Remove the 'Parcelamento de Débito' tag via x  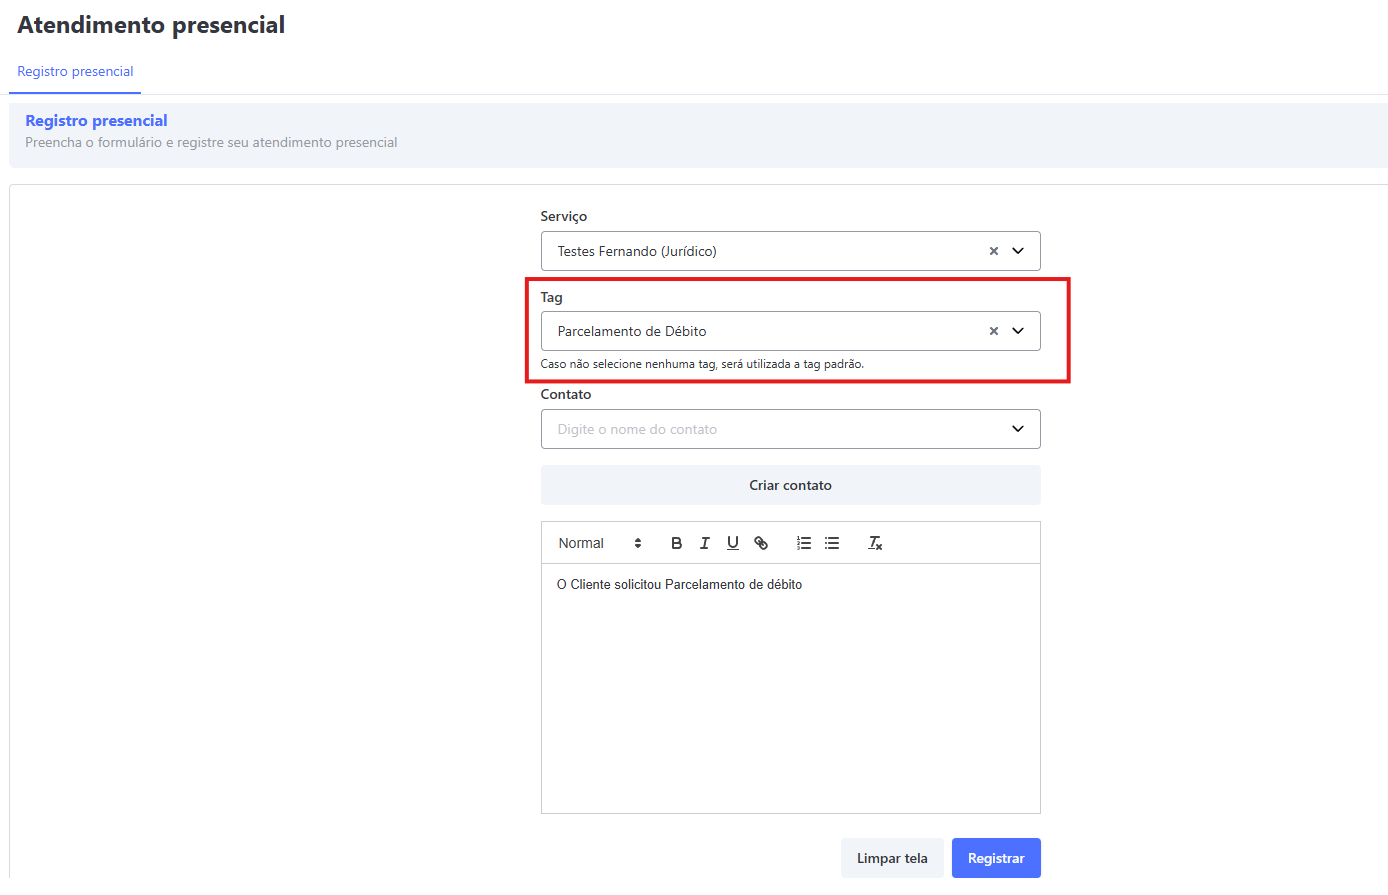(993, 330)
